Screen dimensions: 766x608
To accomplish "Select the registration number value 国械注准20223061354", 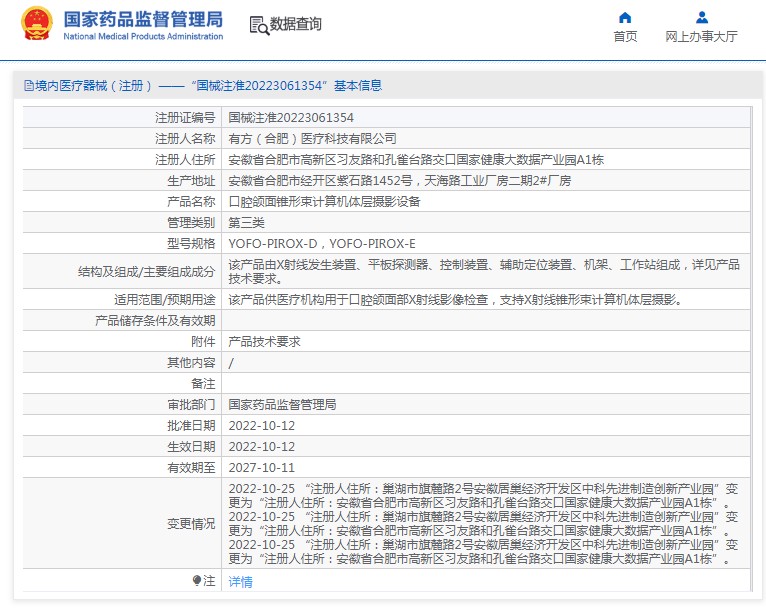I will tap(291, 117).
